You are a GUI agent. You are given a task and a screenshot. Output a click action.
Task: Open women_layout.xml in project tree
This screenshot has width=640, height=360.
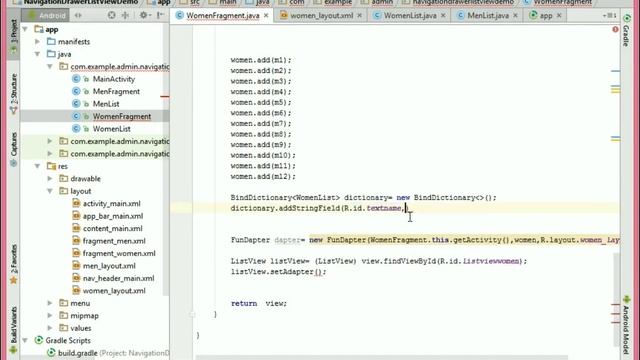(x=114, y=291)
